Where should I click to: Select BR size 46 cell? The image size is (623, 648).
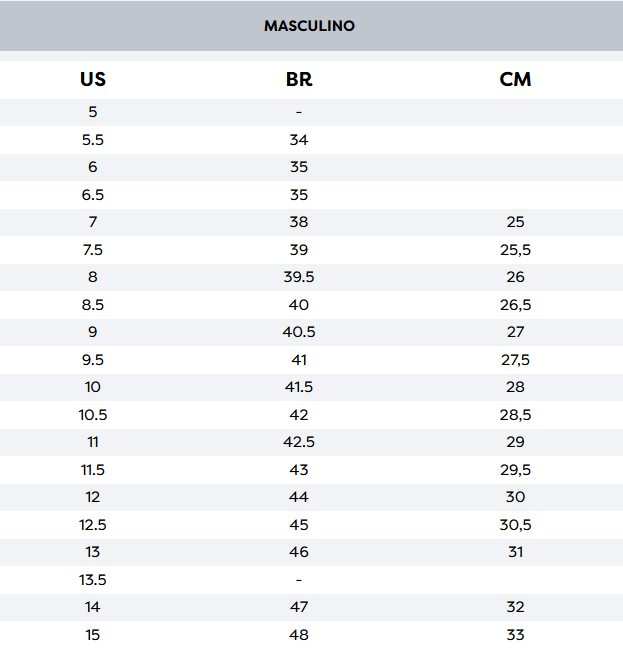(299, 552)
